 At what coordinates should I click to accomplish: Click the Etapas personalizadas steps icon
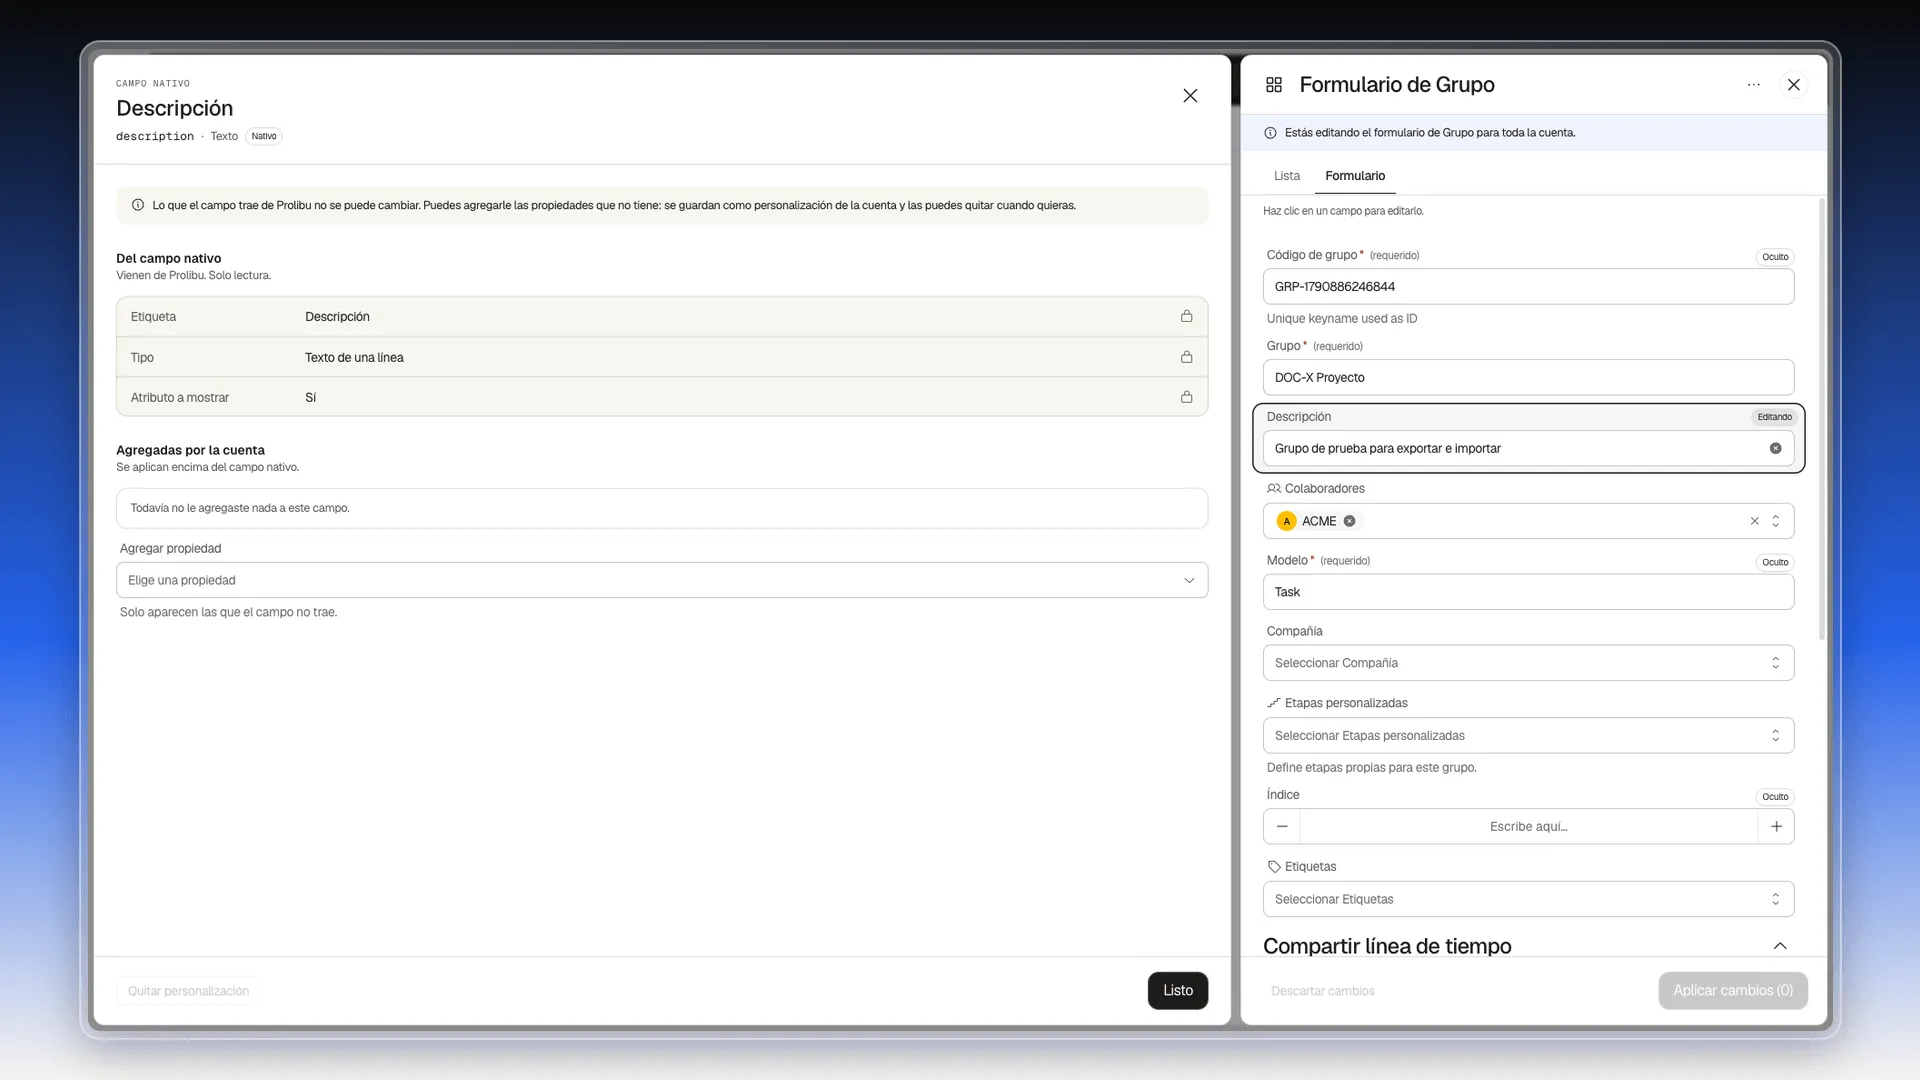1274,703
